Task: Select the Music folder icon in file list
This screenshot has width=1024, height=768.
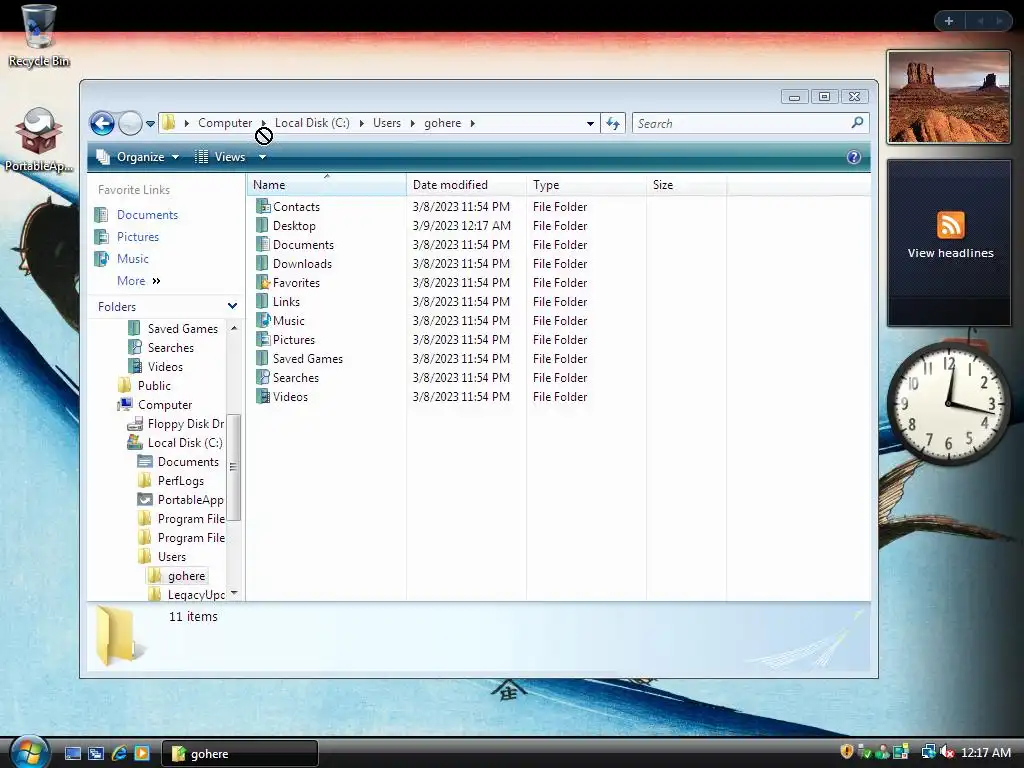Action: pyautogui.click(x=263, y=320)
